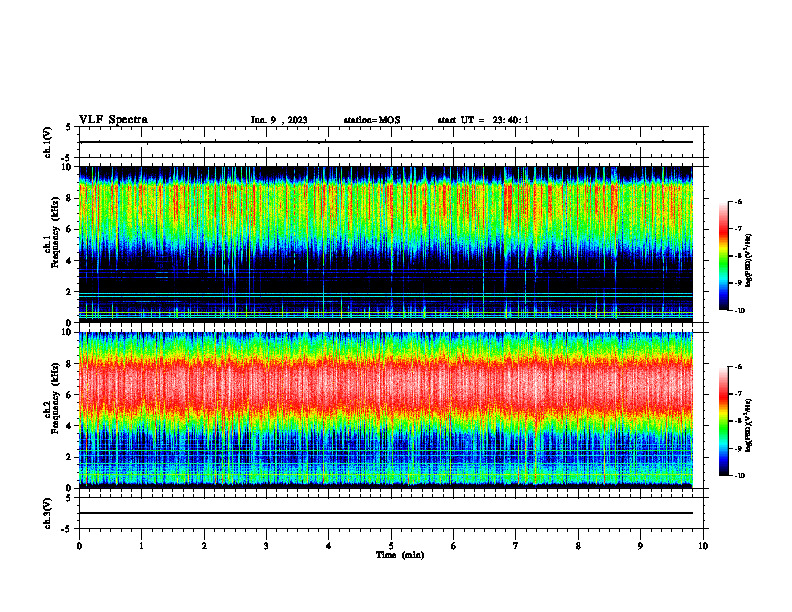
Task: Click time-axis tick label '1'
Action: point(141,546)
